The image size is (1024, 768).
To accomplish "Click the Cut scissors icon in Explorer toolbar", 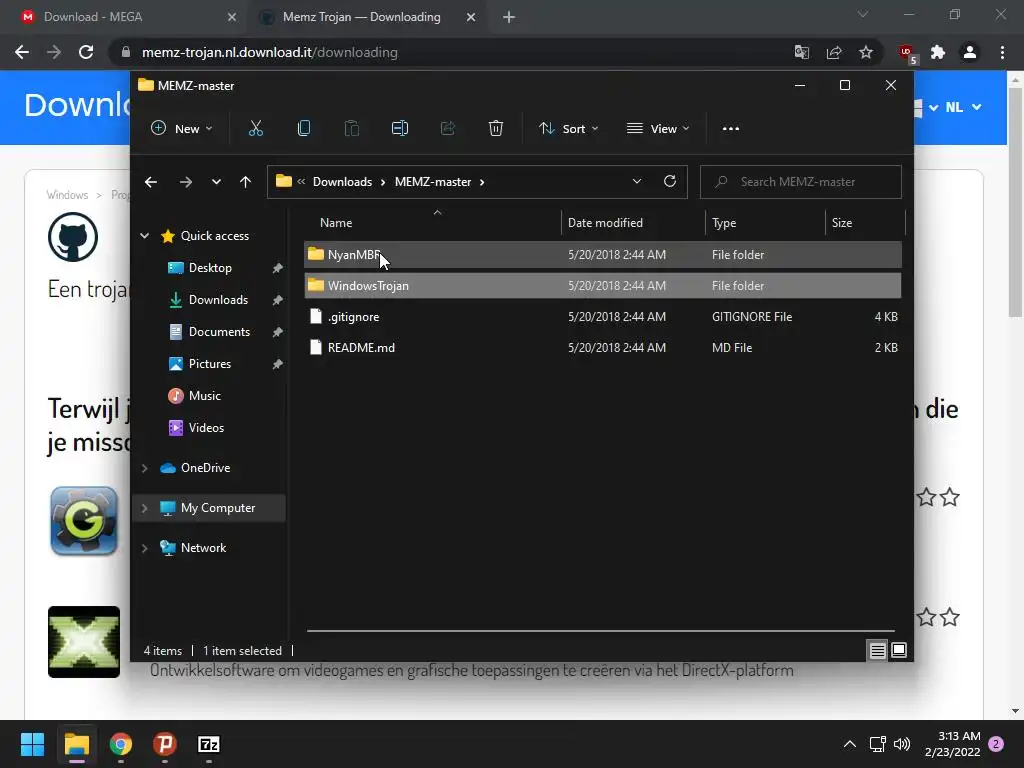I will tap(255, 129).
